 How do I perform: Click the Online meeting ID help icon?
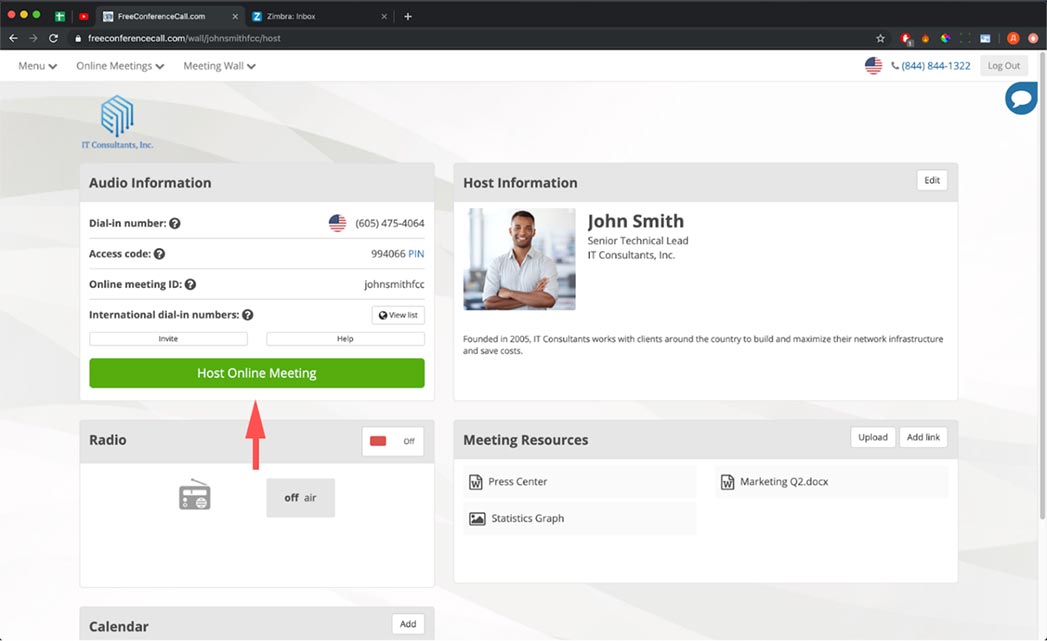tap(190, 285)
